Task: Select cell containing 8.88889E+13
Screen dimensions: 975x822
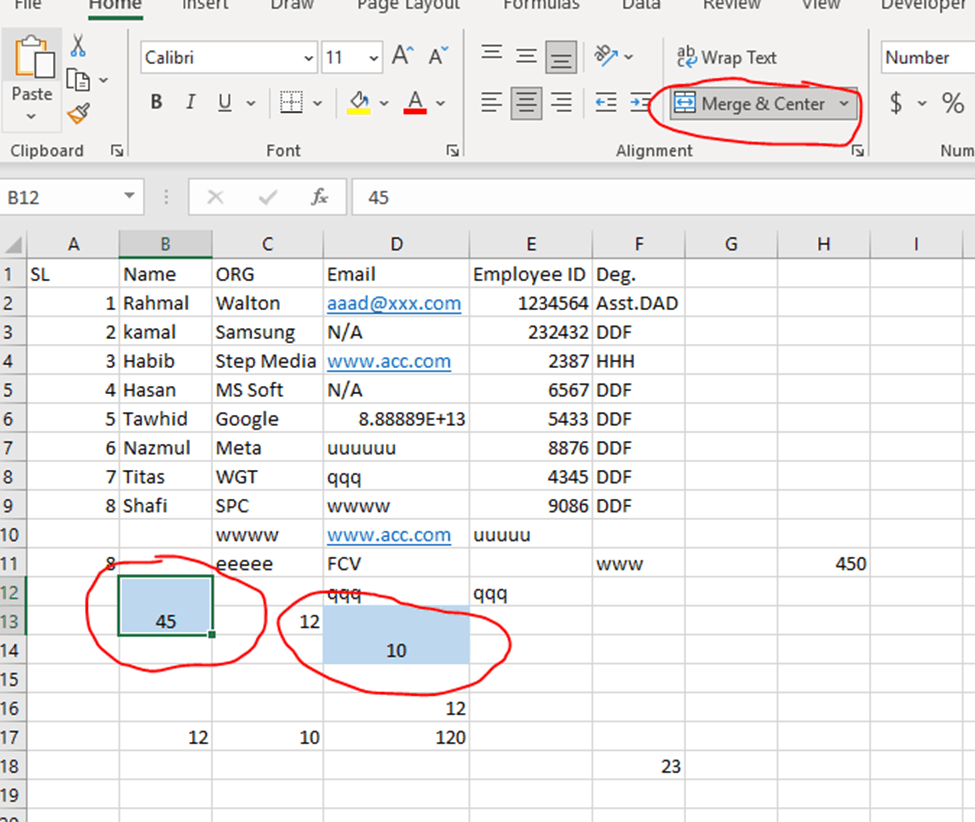Action: [396, 419]
